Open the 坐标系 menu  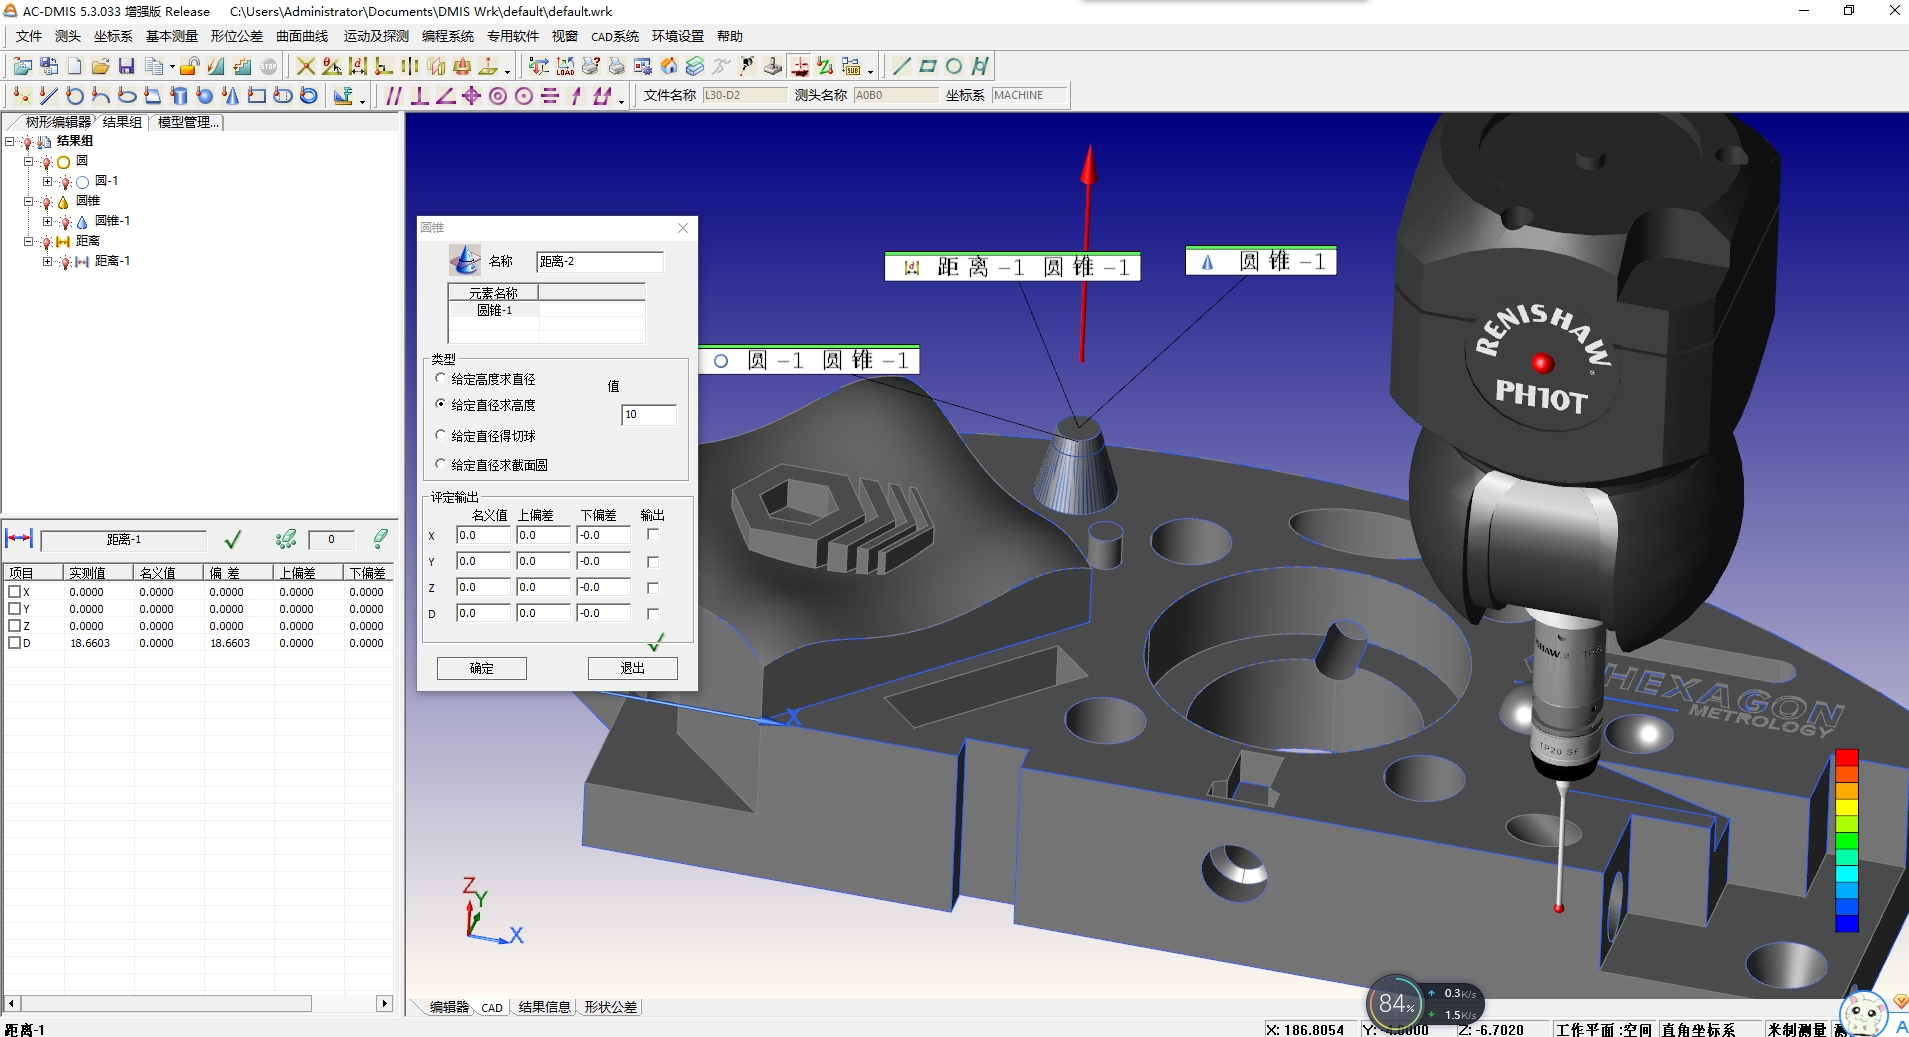pyautogui.click(x=113, y=36)
